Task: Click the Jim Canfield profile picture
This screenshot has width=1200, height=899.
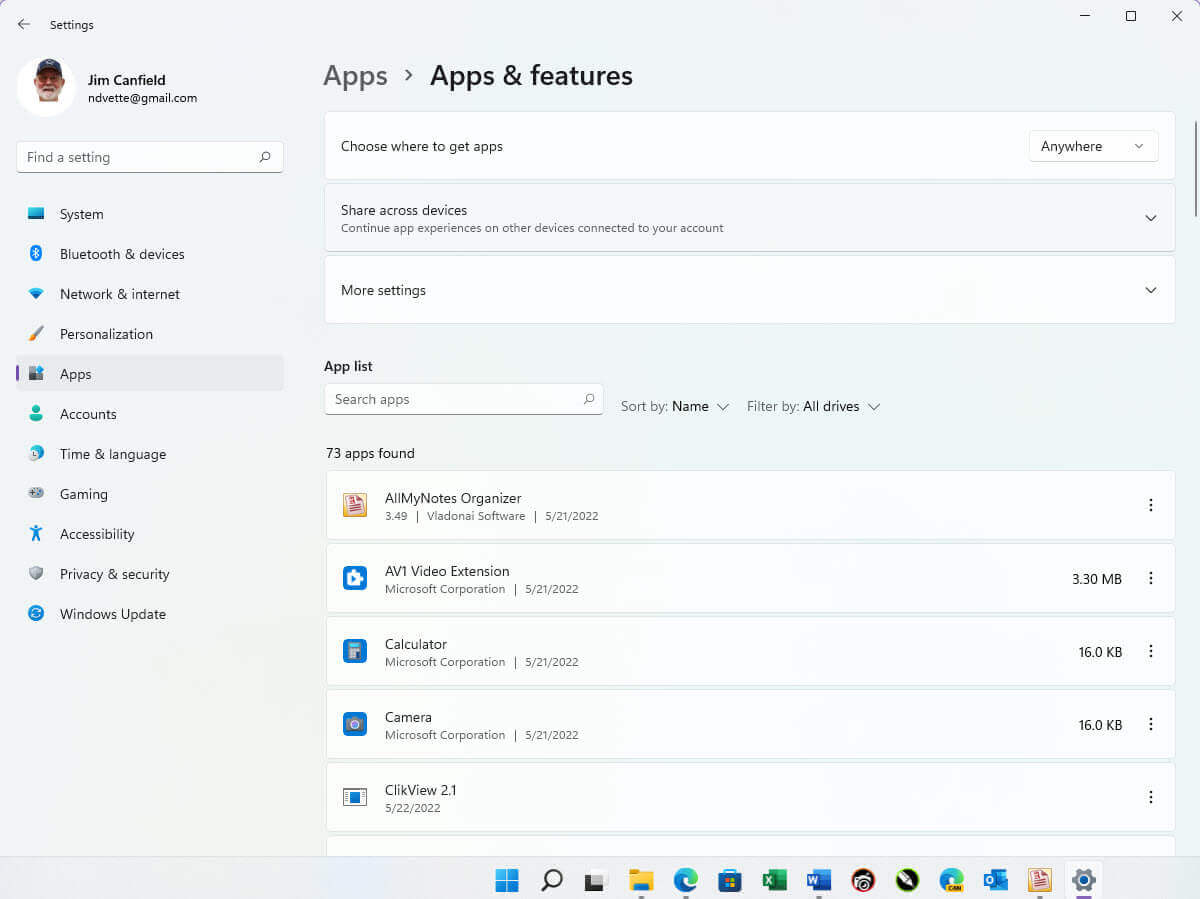Action: (x=46, y=87)
